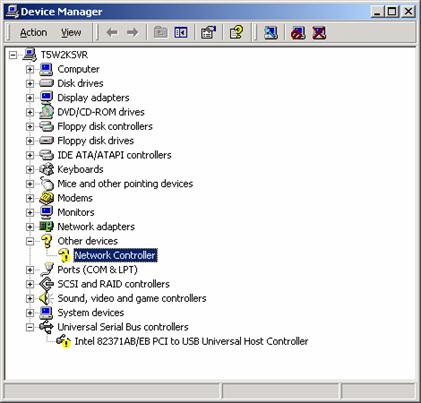Click the Up one level folder icon
Screen dimensions: 421x403
click(160, 33)
